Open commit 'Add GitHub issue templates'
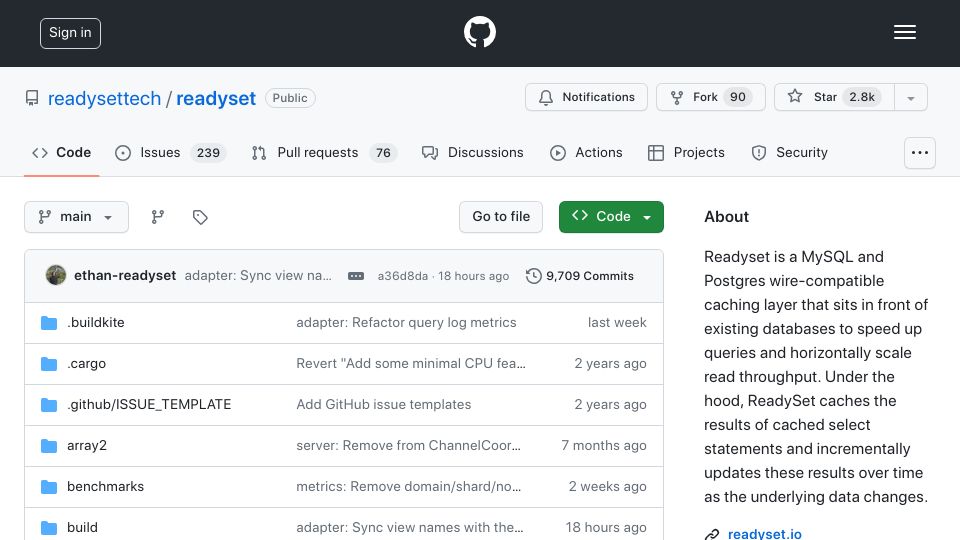The image size is (960, 540). [384, 405]
